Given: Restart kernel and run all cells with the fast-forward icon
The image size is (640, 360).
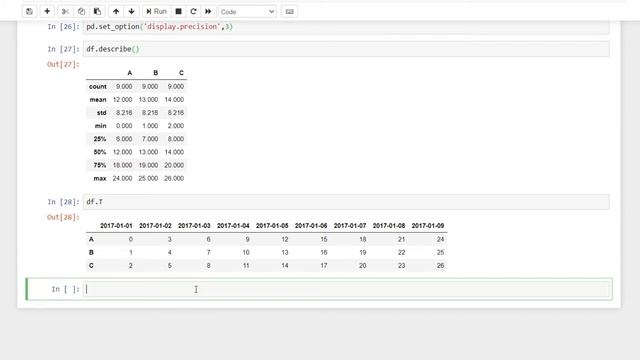Looking at the screenshot, I should pos(208,11).
